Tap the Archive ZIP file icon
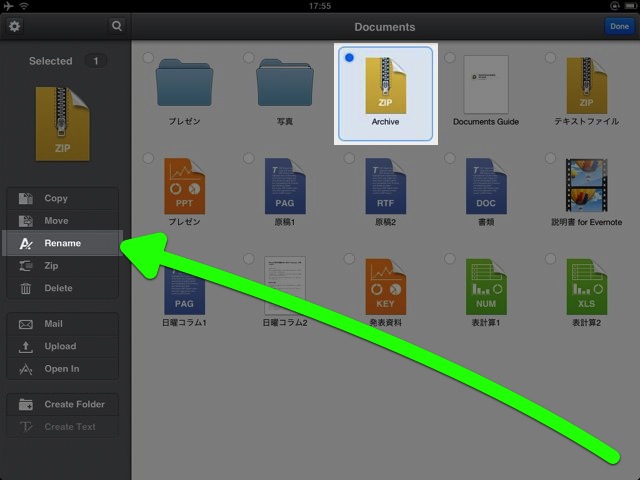This screenshot has width=640, height=480. (x=386, y=85)
